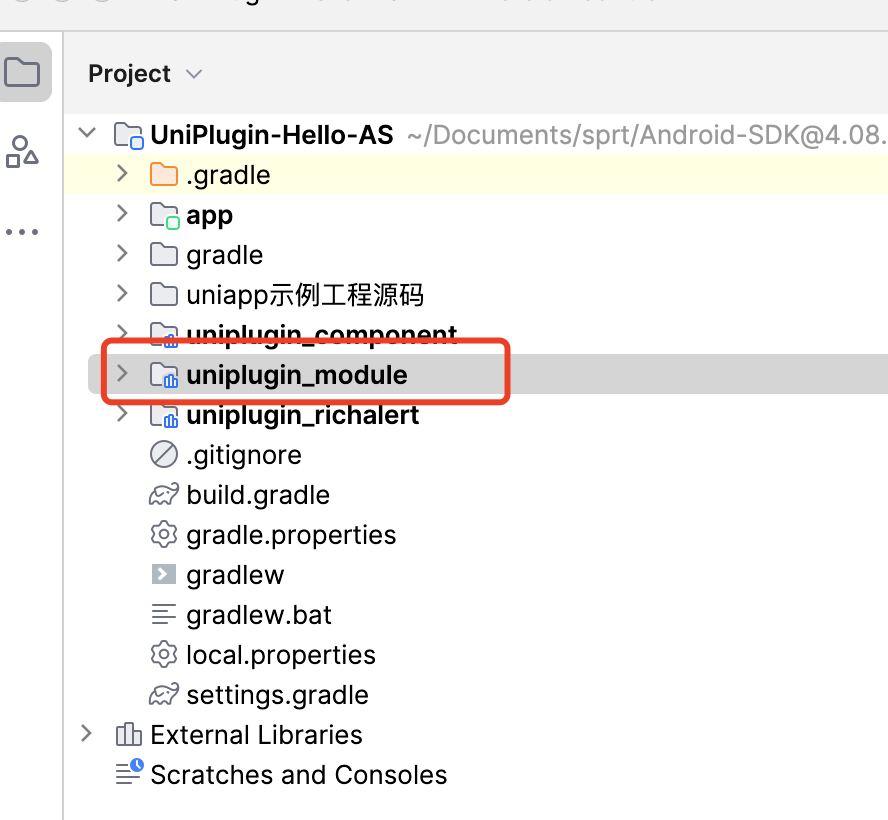Select the settings.gradle file
This screenshot has height=820, width=888.
pos(277,695)
